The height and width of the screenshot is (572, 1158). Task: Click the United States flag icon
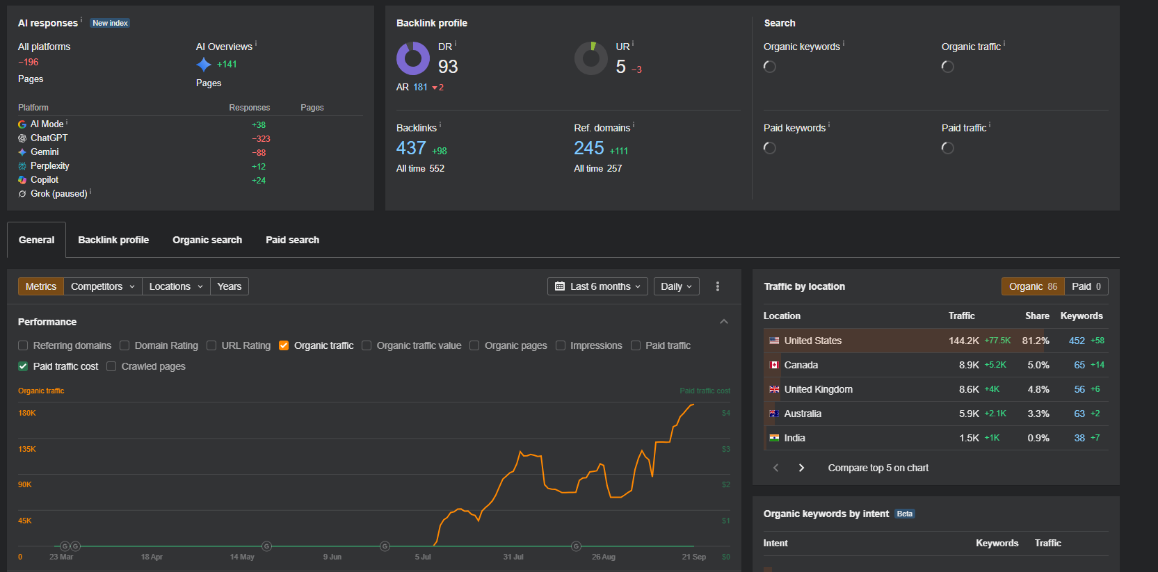pos(774,340)
